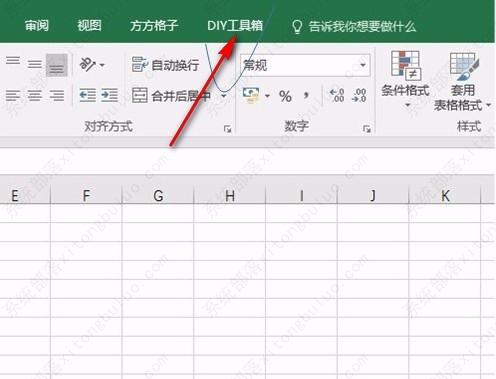This screenshot has width=496, height=379.
Task: Align text right
Action: 57,96
